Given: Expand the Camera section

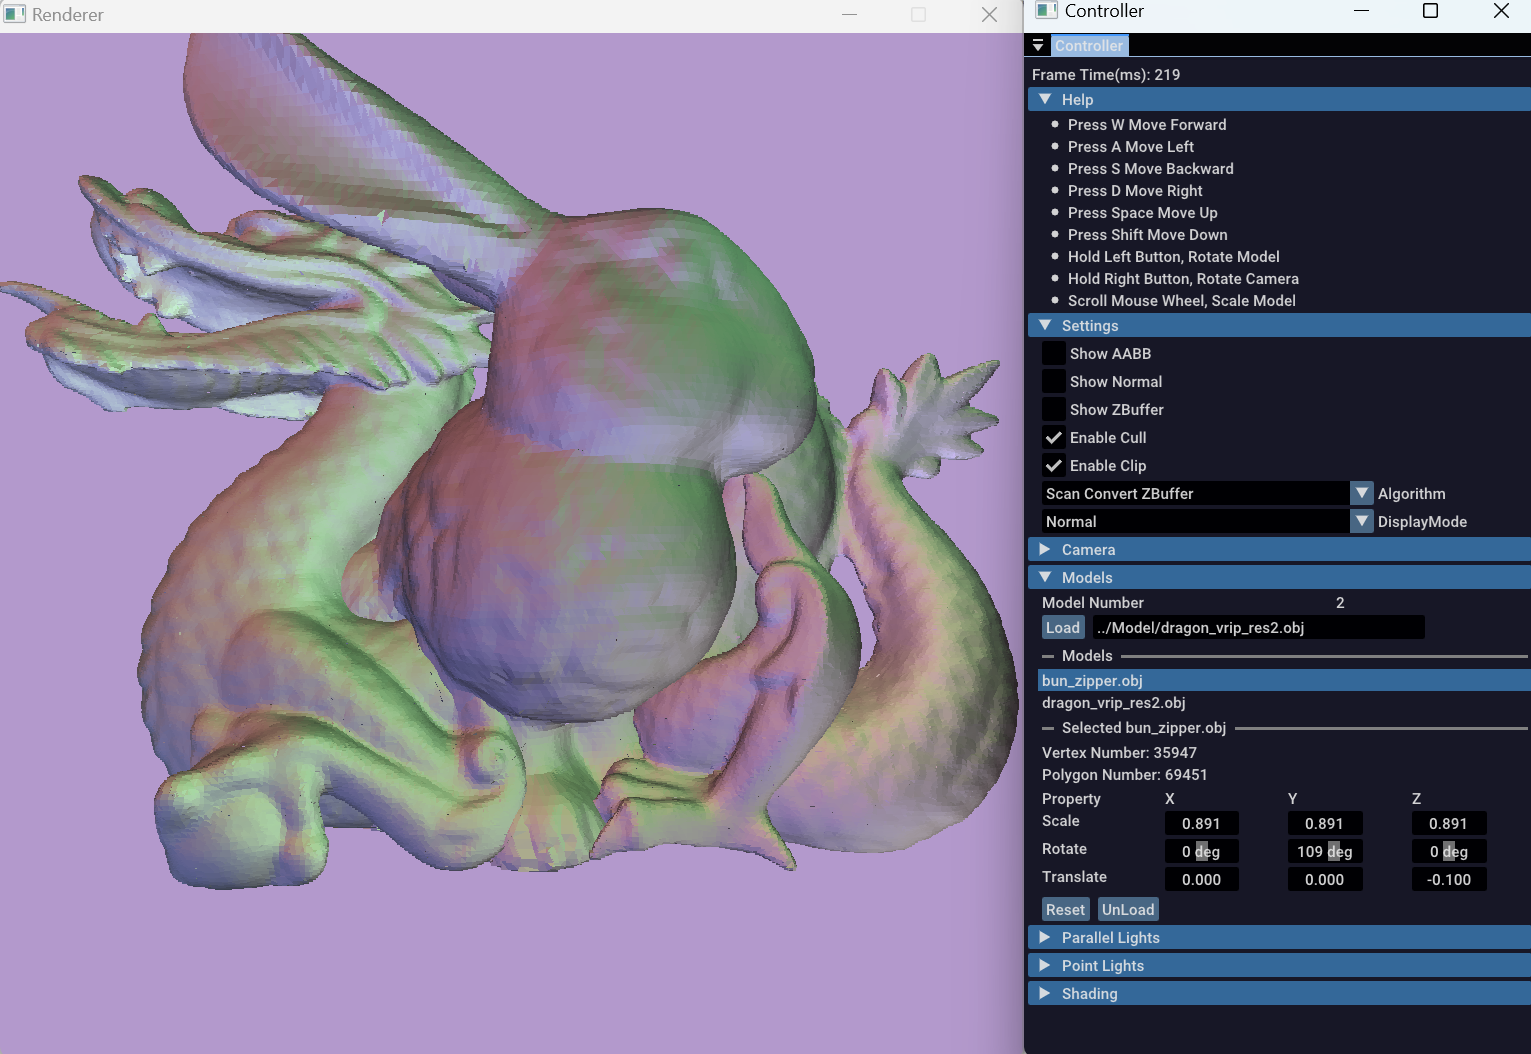Looking at the screenshot, I should (x=1279, y=550).
